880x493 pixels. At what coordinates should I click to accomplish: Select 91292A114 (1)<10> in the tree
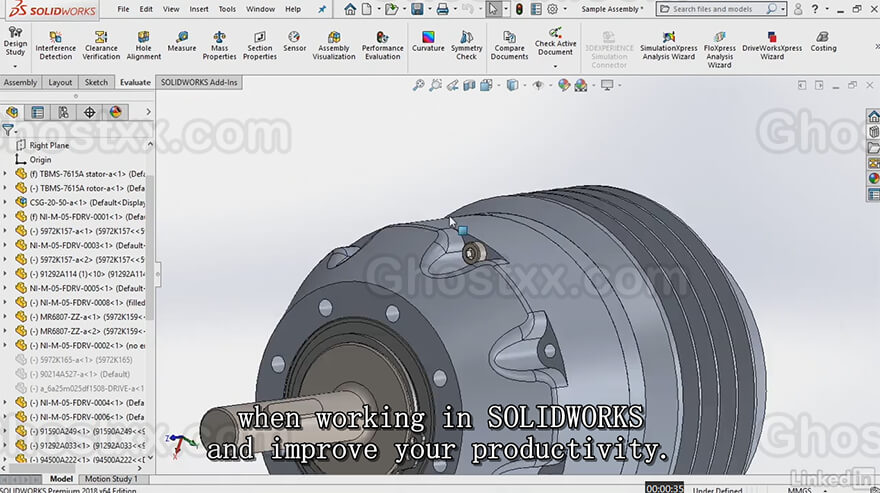pos(87,274)
